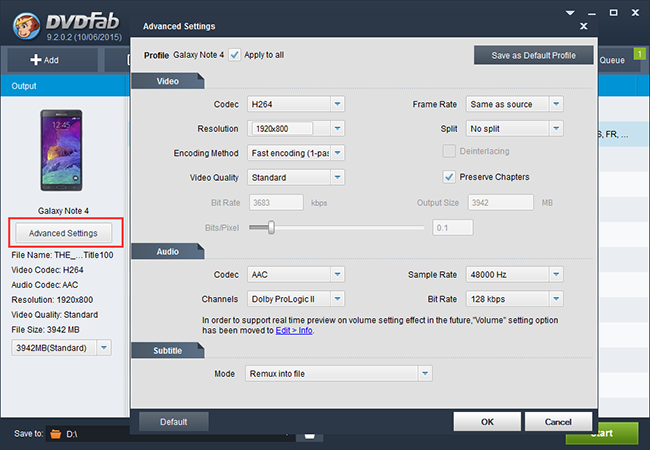Click the Resolution 1920x800 text box
Image resolution: width=650 pixels, height=450 pixels.
[x=283, y=128]
